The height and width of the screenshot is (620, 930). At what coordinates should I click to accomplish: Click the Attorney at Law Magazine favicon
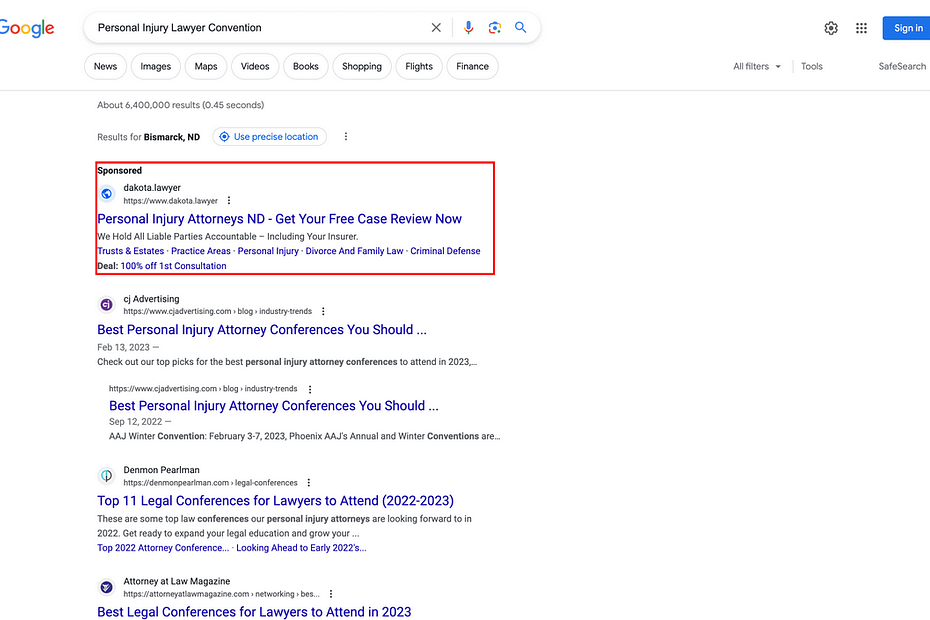pyautogui.click(x=107, y=587)
